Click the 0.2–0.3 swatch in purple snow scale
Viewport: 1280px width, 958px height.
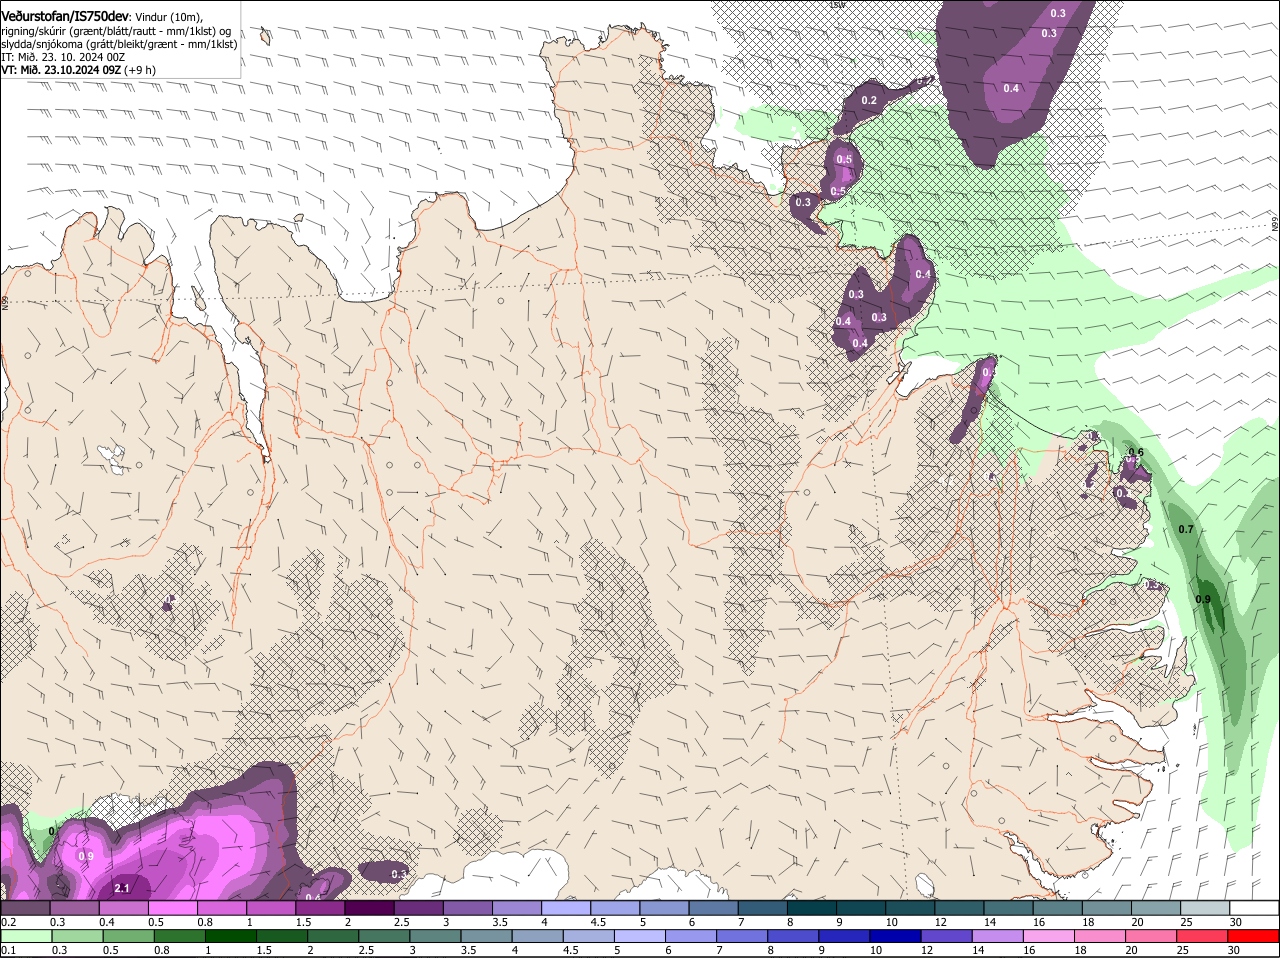point(26,907)
